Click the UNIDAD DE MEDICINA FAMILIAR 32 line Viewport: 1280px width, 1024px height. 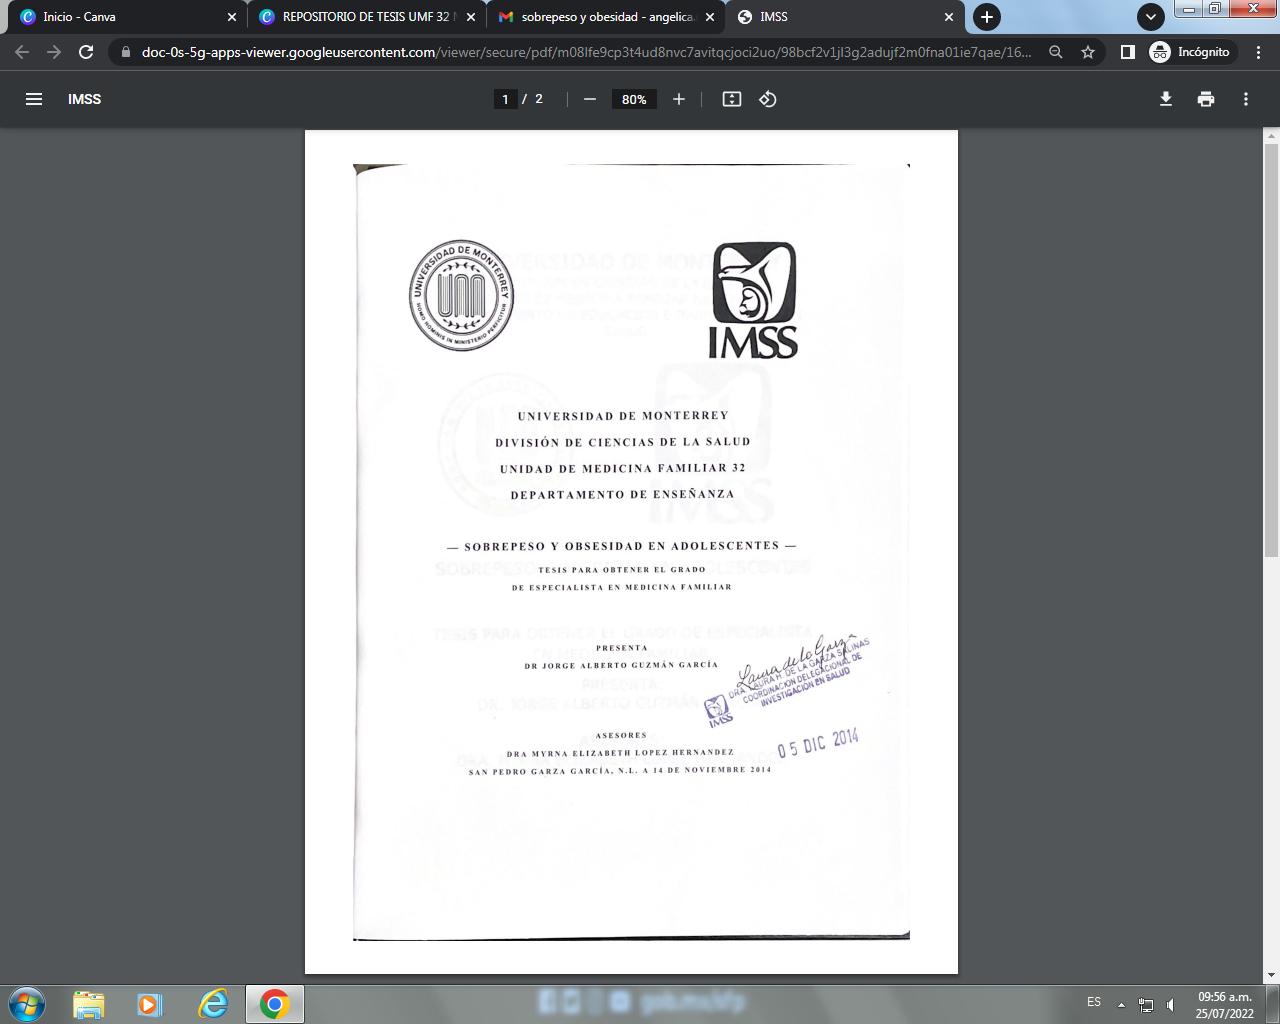pos(623,468)
